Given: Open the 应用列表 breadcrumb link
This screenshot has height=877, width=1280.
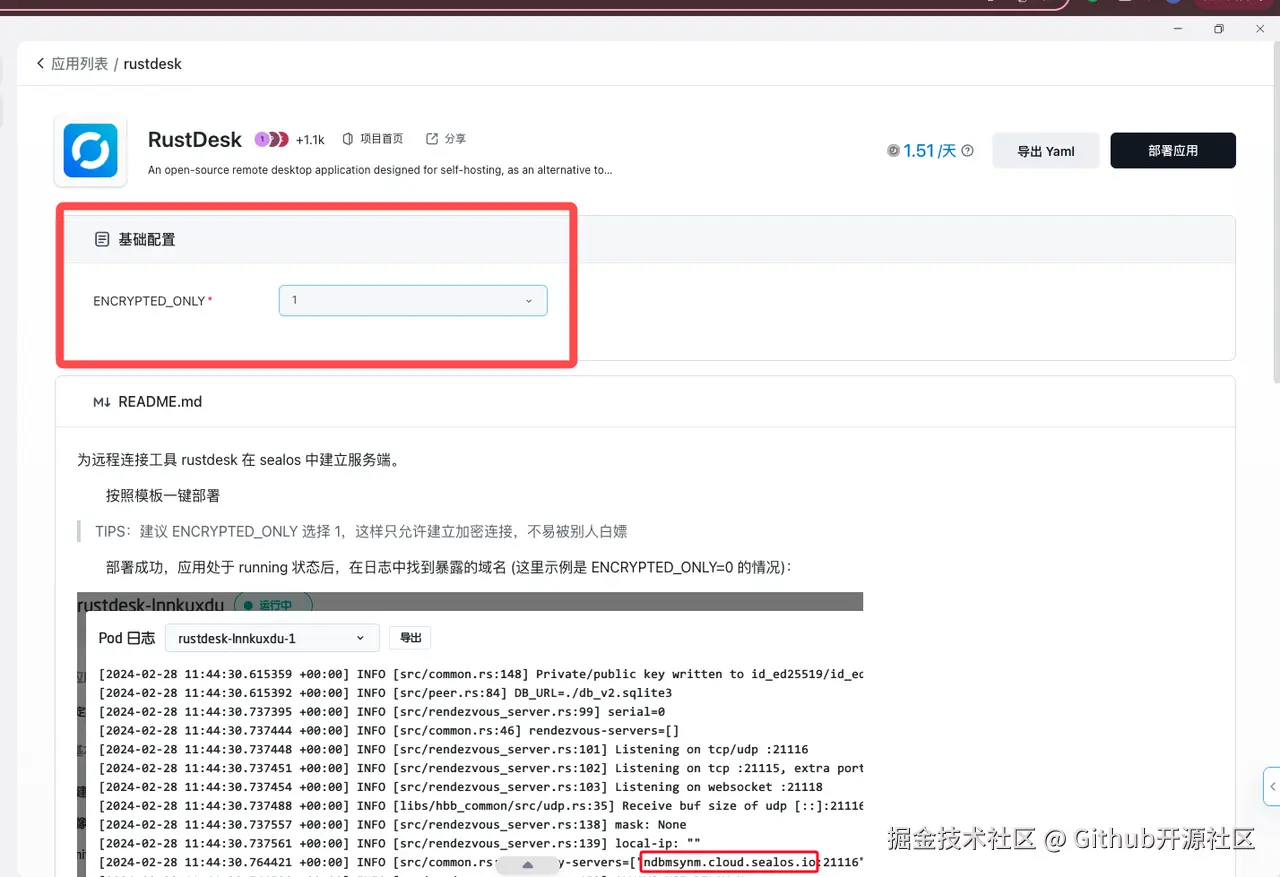Looking at the screenshot, I should 79,63.
